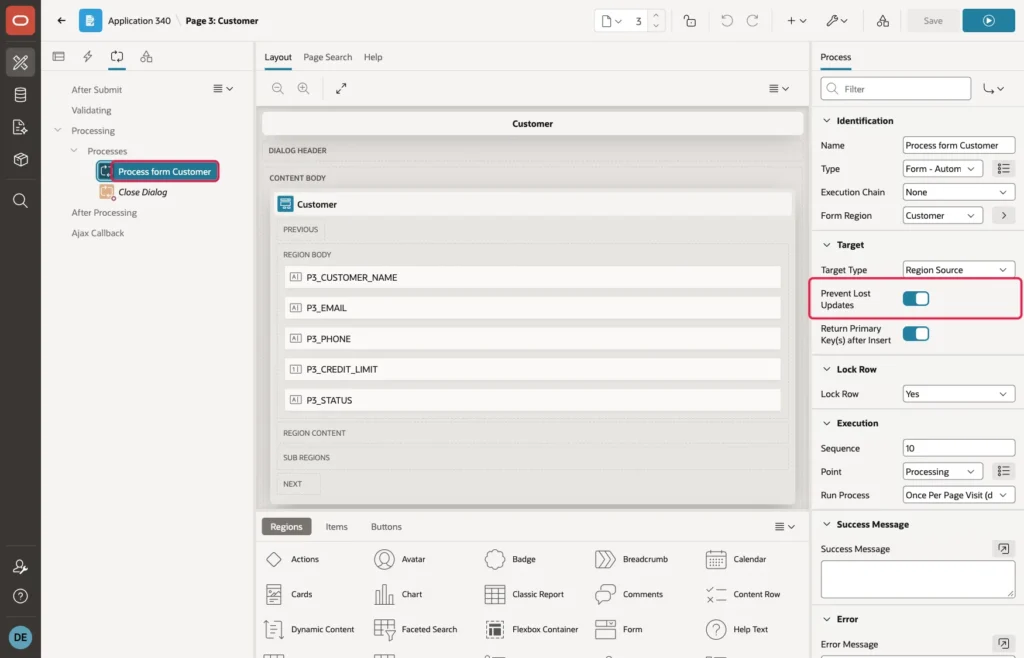Viewport: 1024px width, 658px height.
Task: Open Team Development sidebar icon
Action: (x=20, y=127)
